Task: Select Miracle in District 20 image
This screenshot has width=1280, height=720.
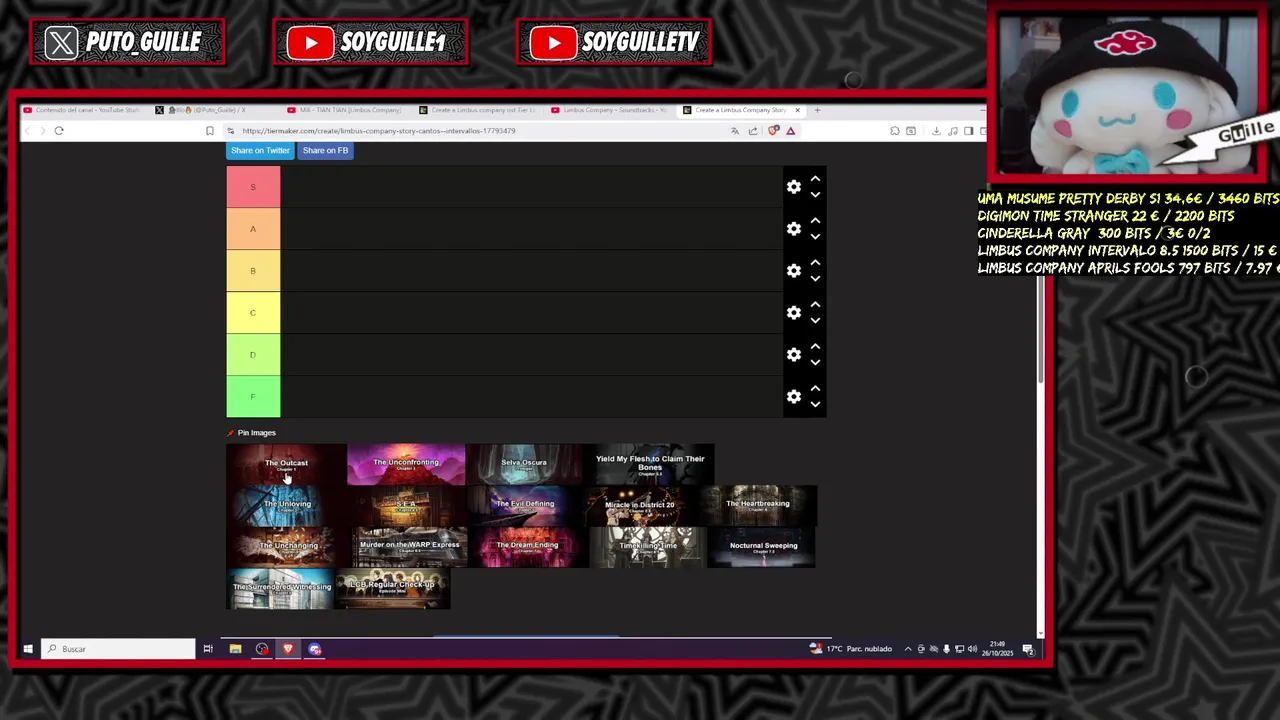Action: point(640,506)
